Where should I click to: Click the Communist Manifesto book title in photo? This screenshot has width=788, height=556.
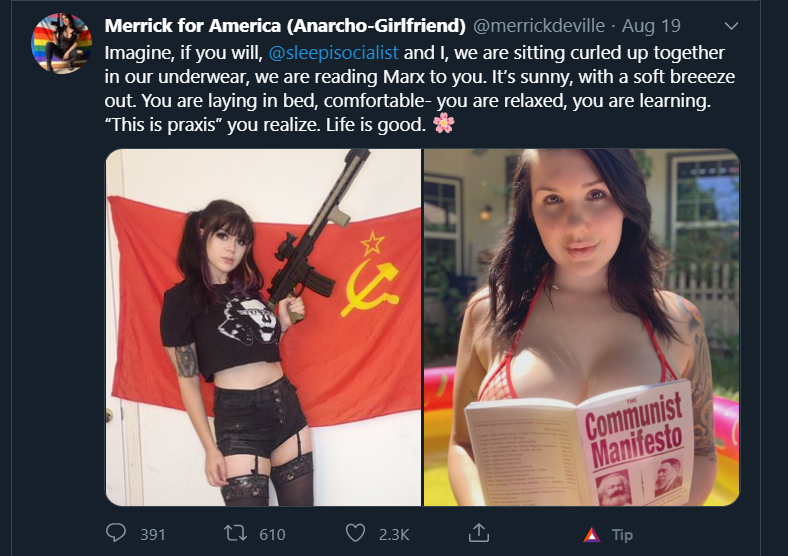634,430
